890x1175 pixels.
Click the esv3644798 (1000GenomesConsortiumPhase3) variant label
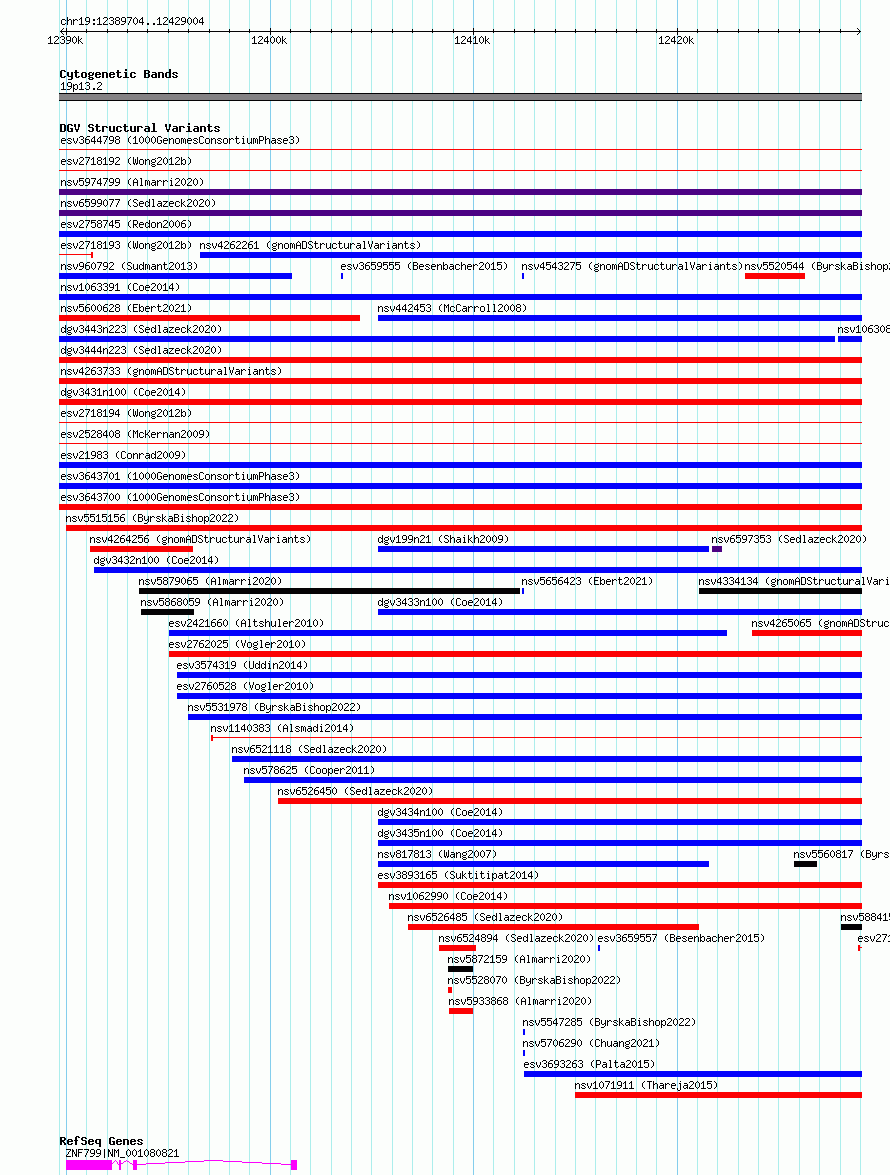tap(180, 140)
